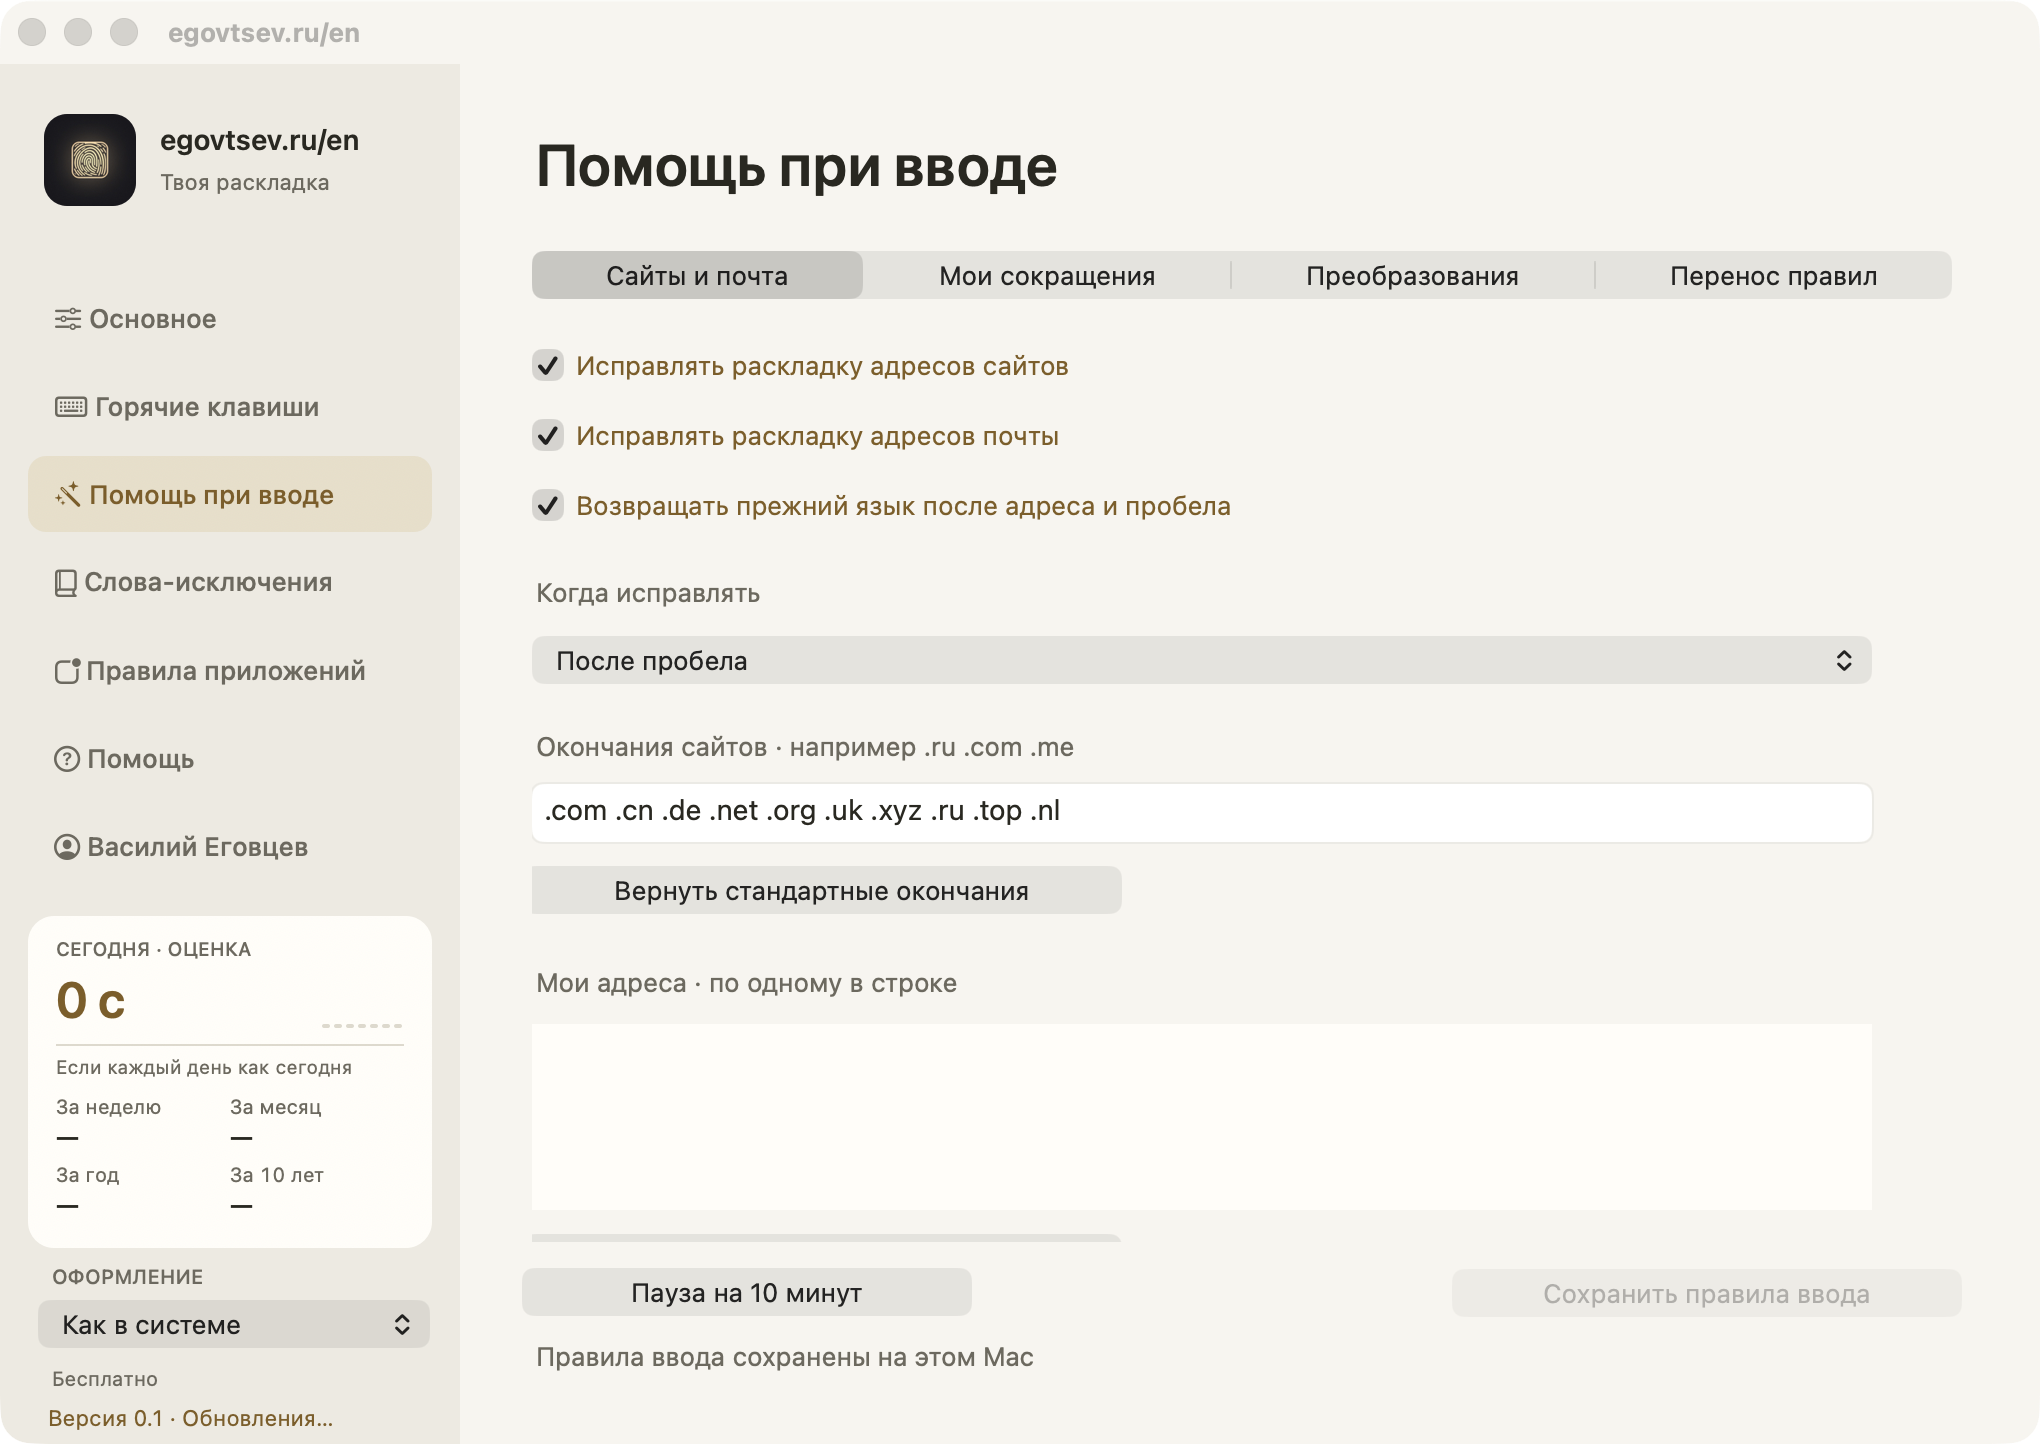Viewport: 2040px width, 1444px height.
Task: Switch to the Мои сокращения tab
Action: (1047, 275)
